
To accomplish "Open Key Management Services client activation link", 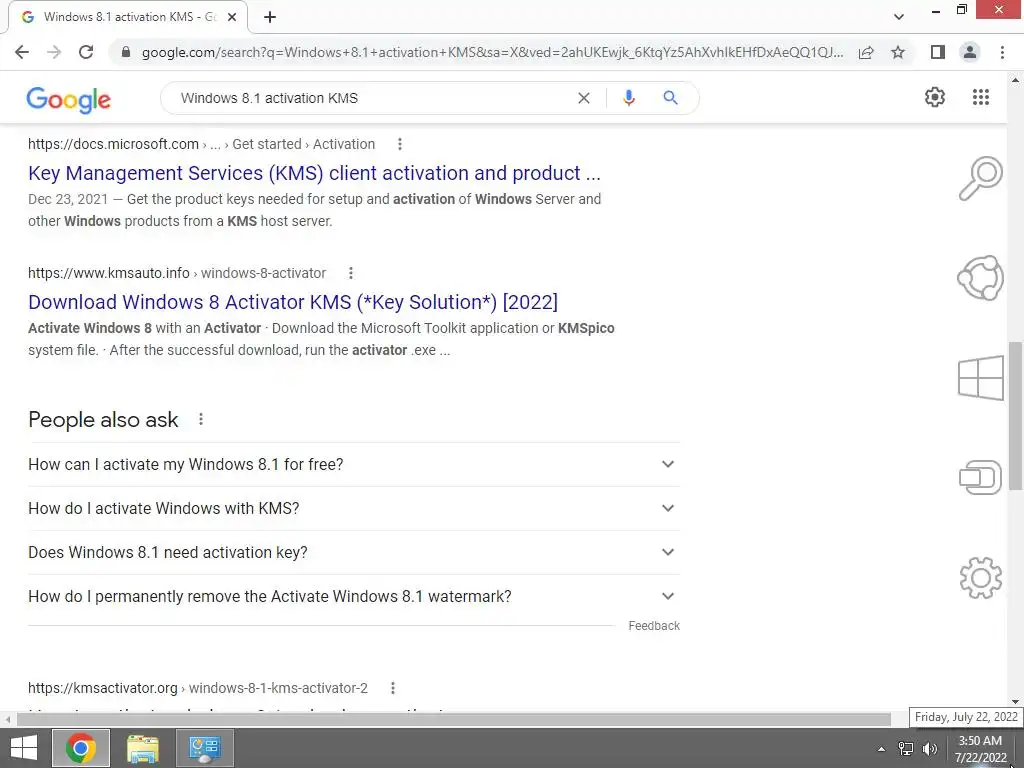I will [x=314, y=173].
